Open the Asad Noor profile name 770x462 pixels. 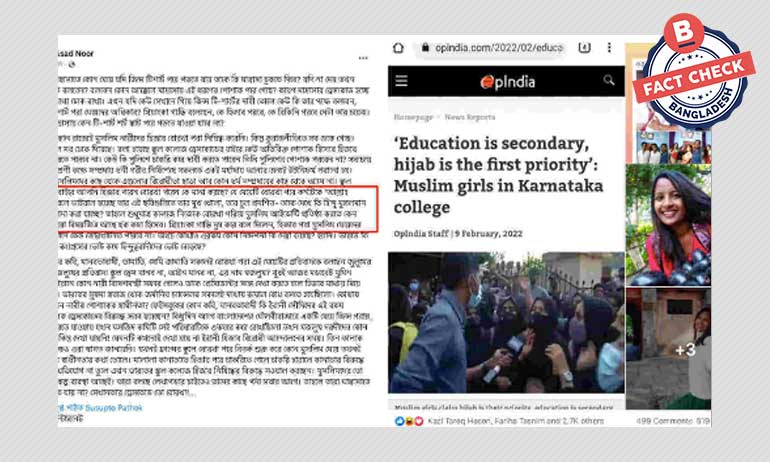pyautogui.click(x=75, y=54)
